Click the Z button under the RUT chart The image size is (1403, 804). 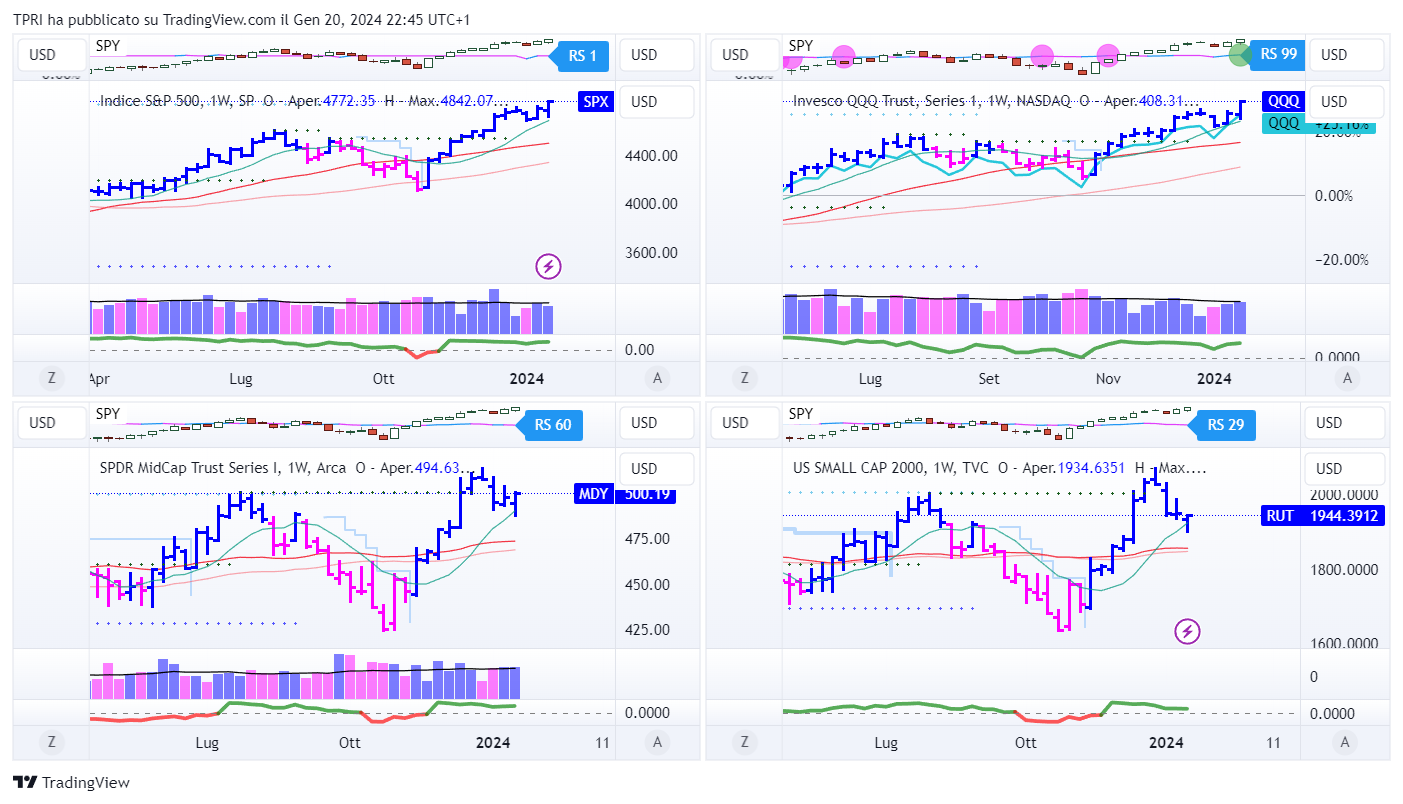point(743,742)
